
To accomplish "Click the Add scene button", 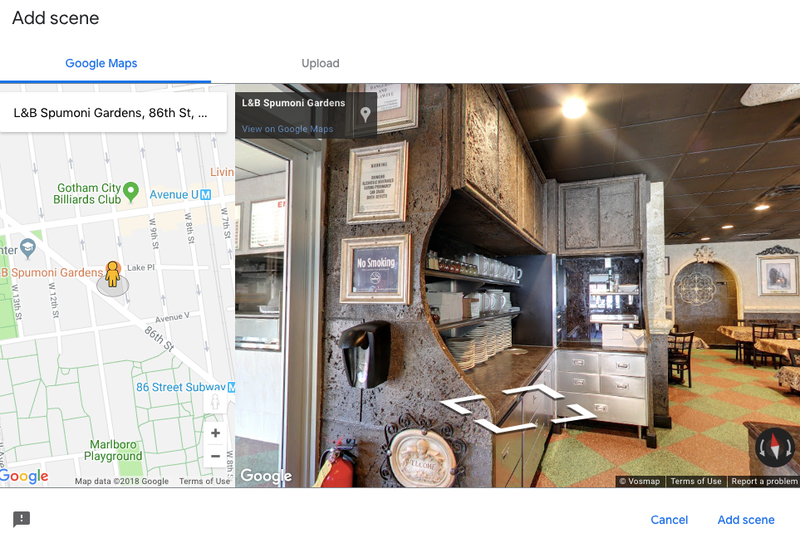I will point(746,520).
